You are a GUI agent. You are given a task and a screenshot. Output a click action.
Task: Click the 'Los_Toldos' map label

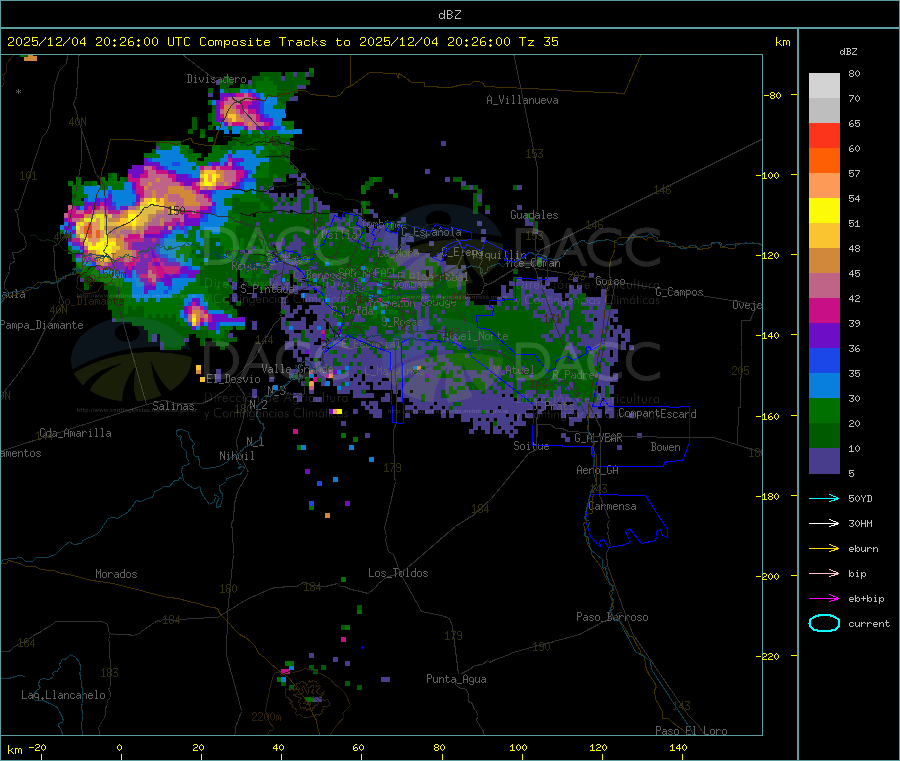(x=398, y=573)
